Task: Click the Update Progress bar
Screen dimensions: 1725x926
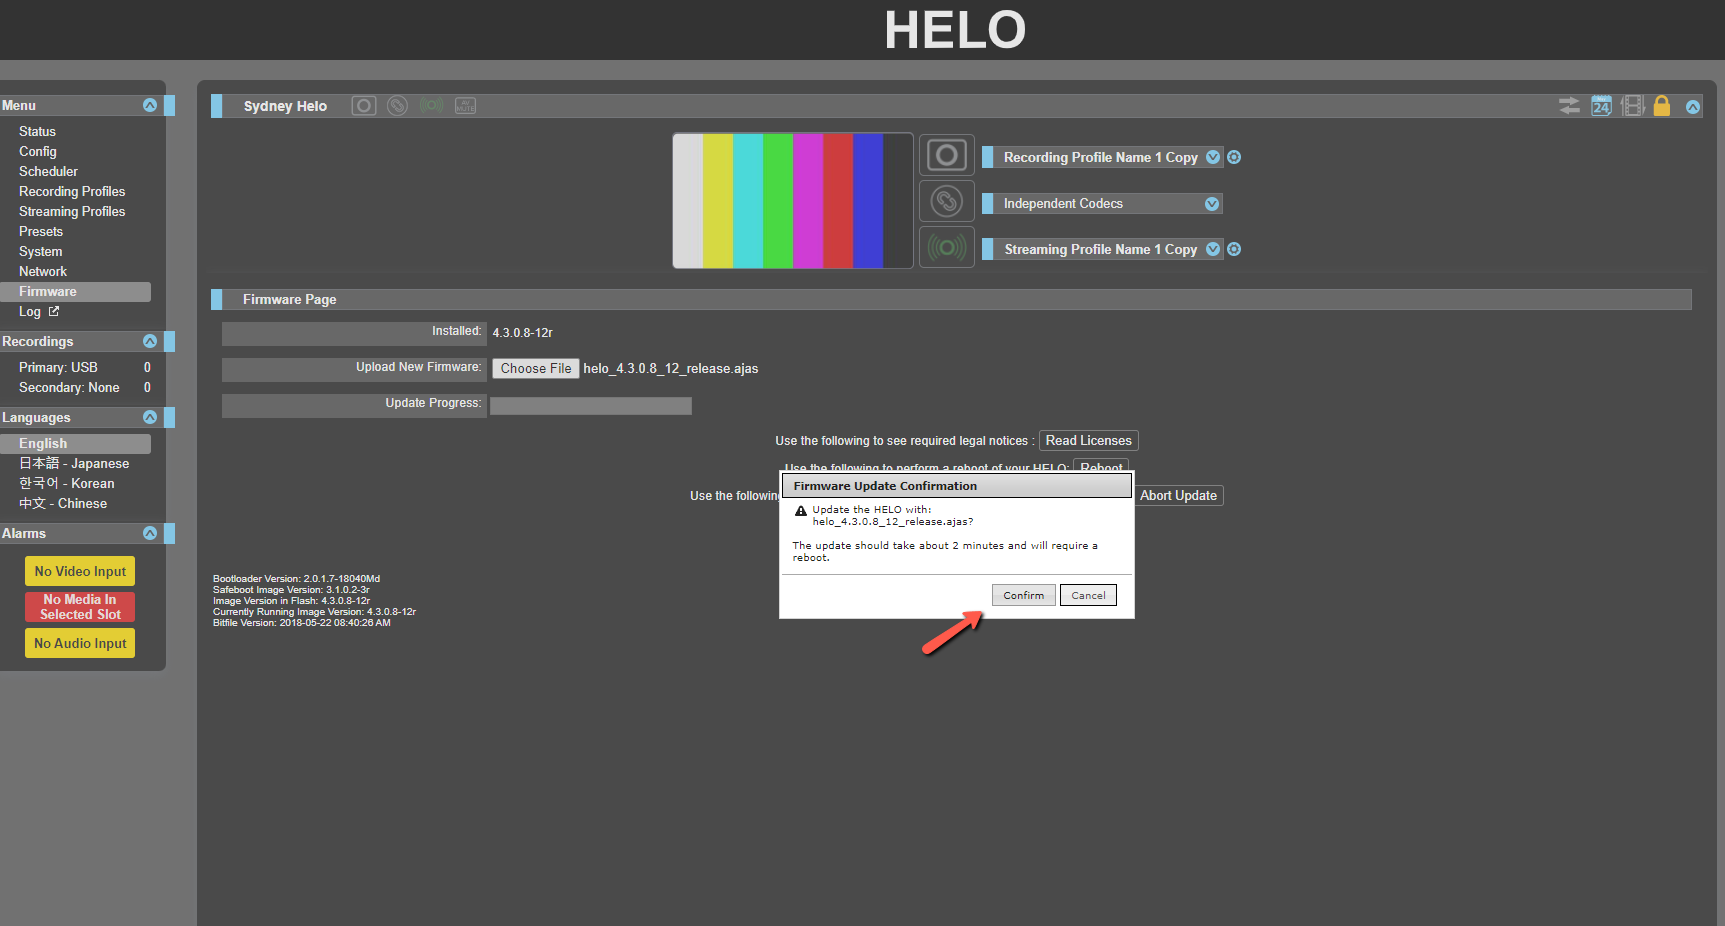Action: tap(591, 406)
